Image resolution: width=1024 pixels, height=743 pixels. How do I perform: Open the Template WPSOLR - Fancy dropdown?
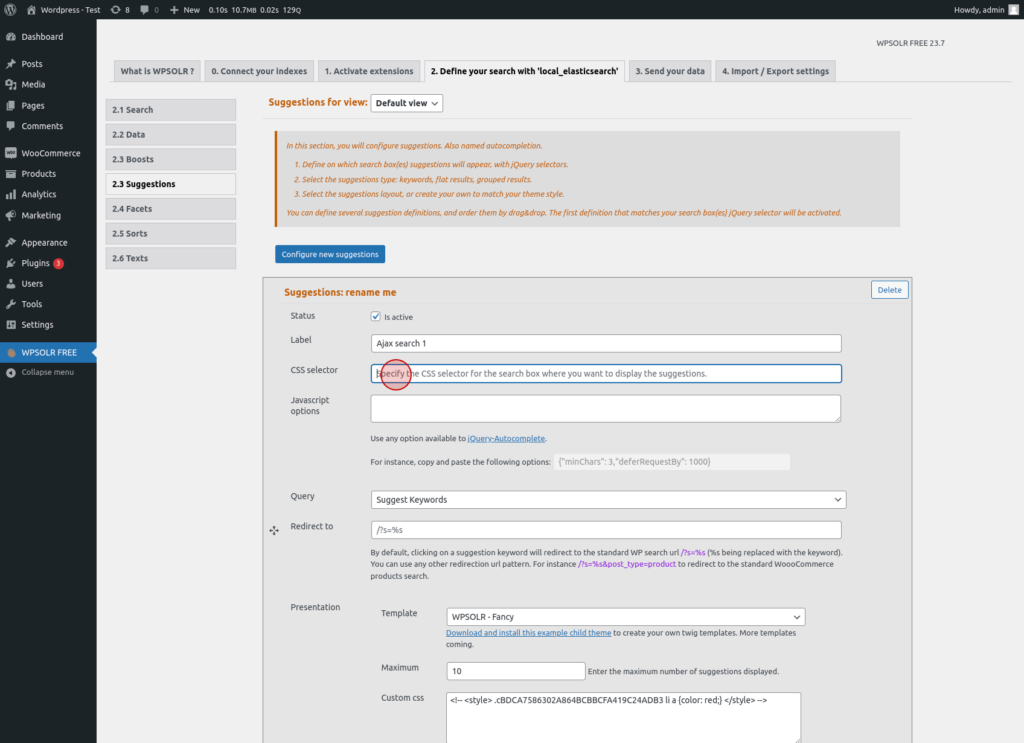click(x=626, y=617)
